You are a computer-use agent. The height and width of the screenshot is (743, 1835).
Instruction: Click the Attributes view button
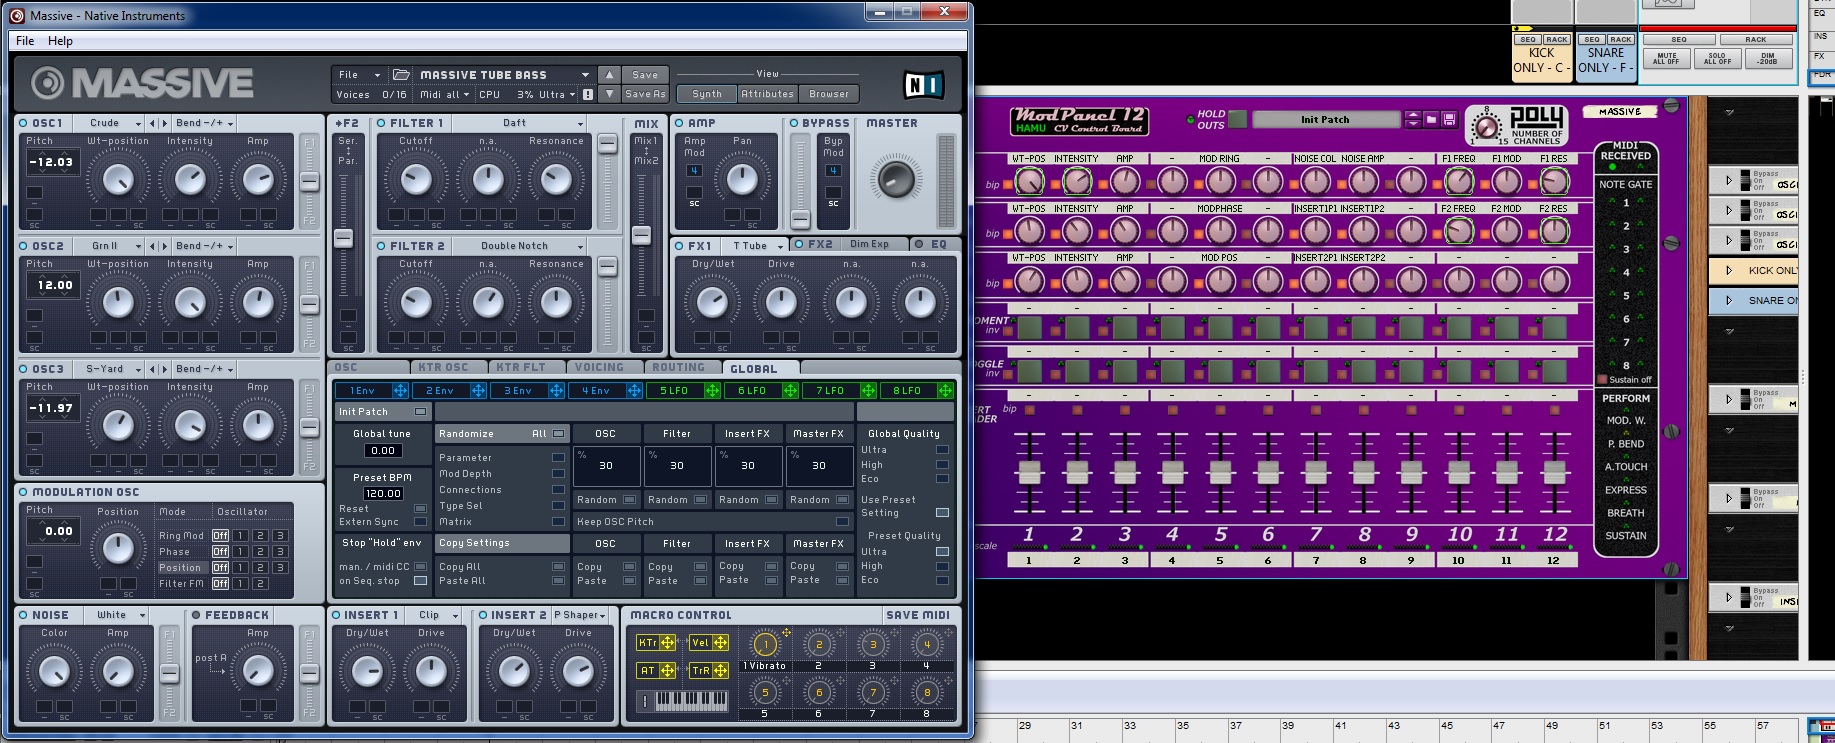[x=767, y=94]
